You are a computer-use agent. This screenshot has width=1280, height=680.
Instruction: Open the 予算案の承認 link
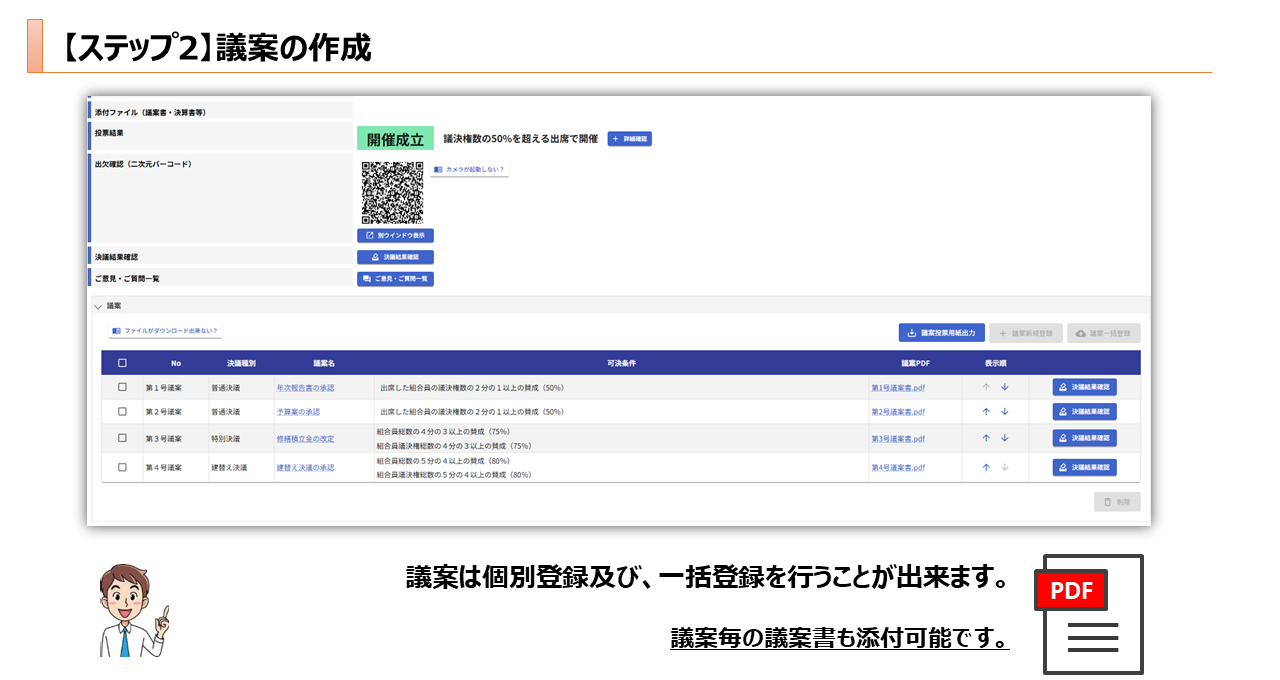click(298, 411)
